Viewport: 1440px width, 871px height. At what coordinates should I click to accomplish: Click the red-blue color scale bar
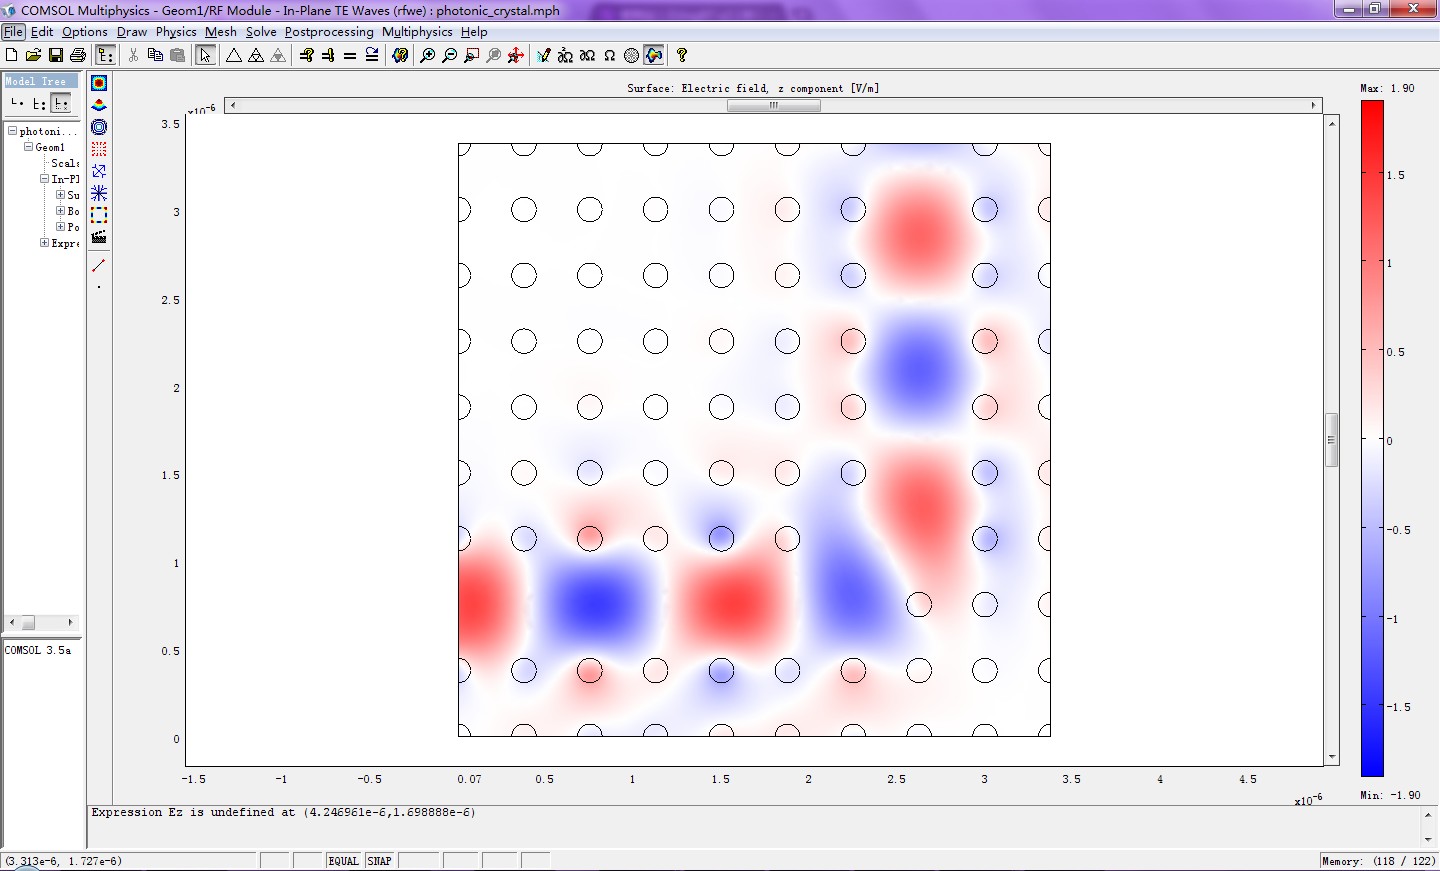point(1372,438)
